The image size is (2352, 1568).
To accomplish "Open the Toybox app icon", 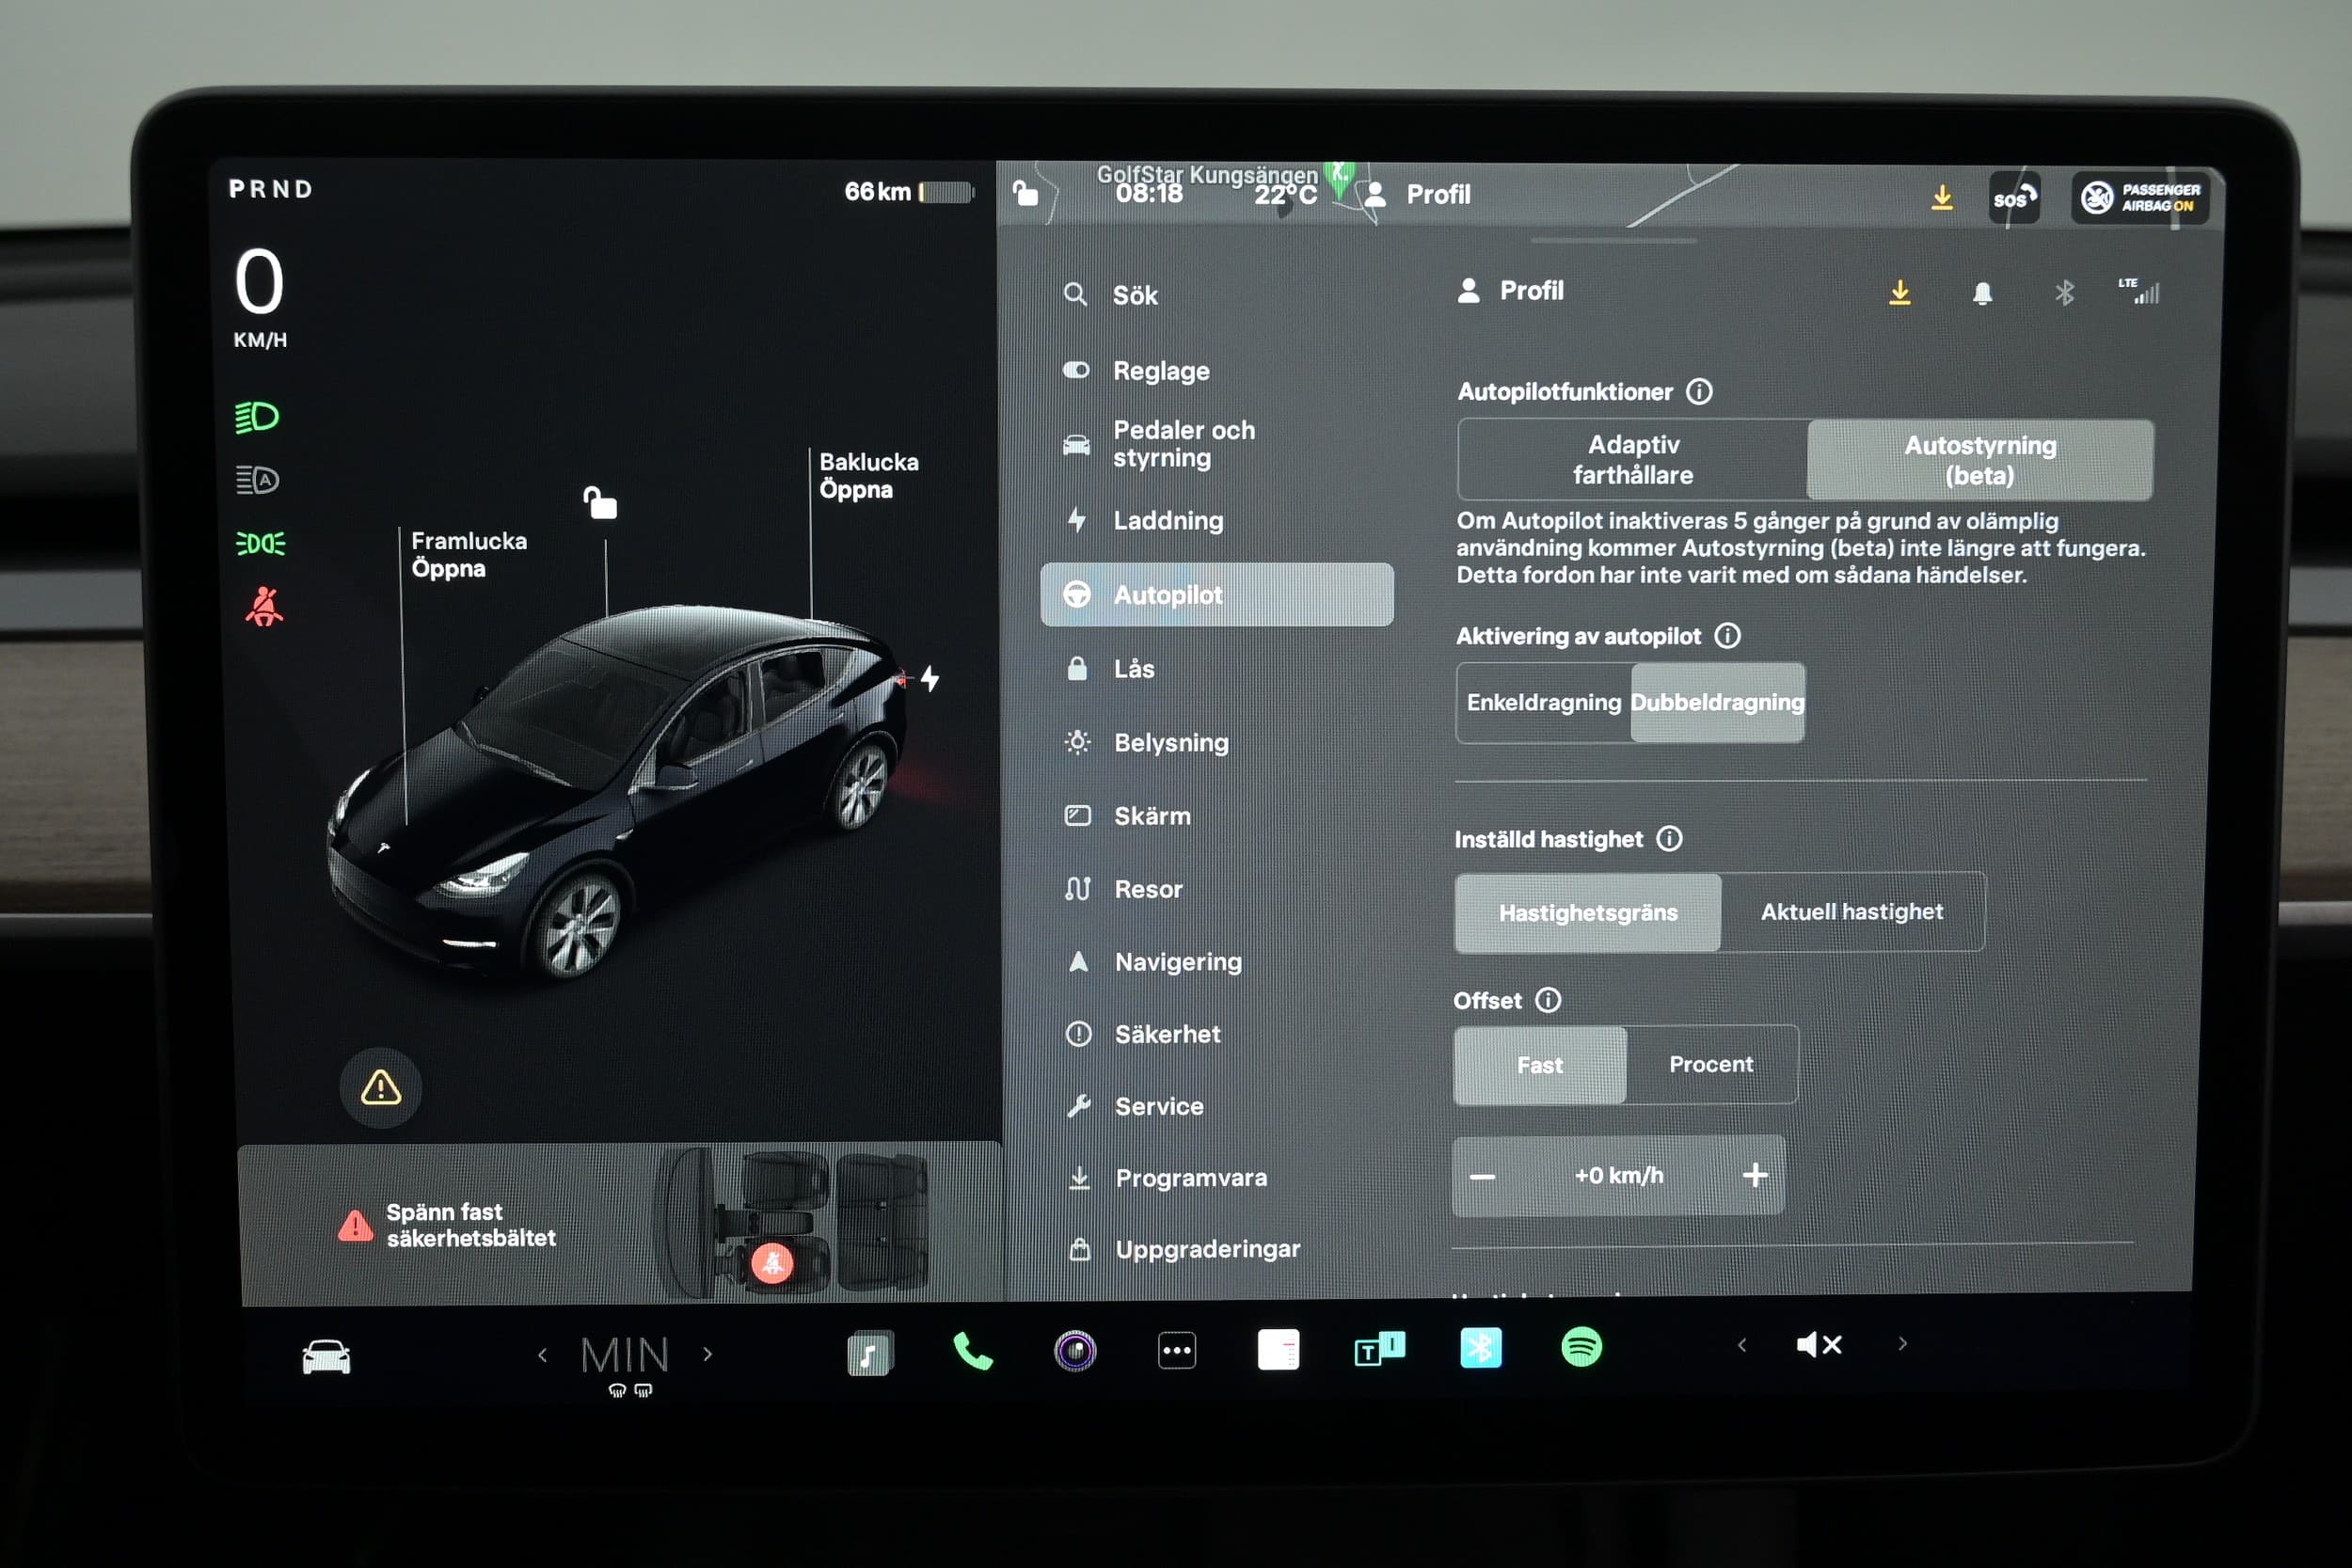I will (1379, 1349).
